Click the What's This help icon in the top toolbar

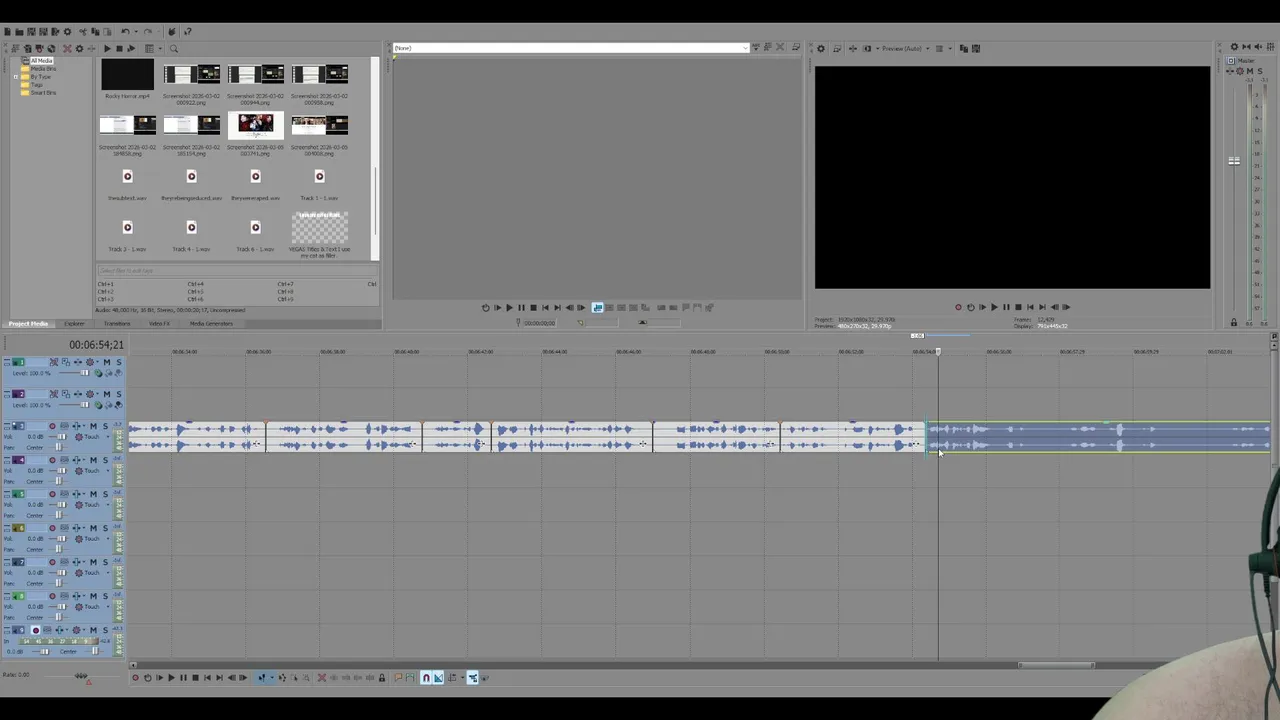point(187,32)
